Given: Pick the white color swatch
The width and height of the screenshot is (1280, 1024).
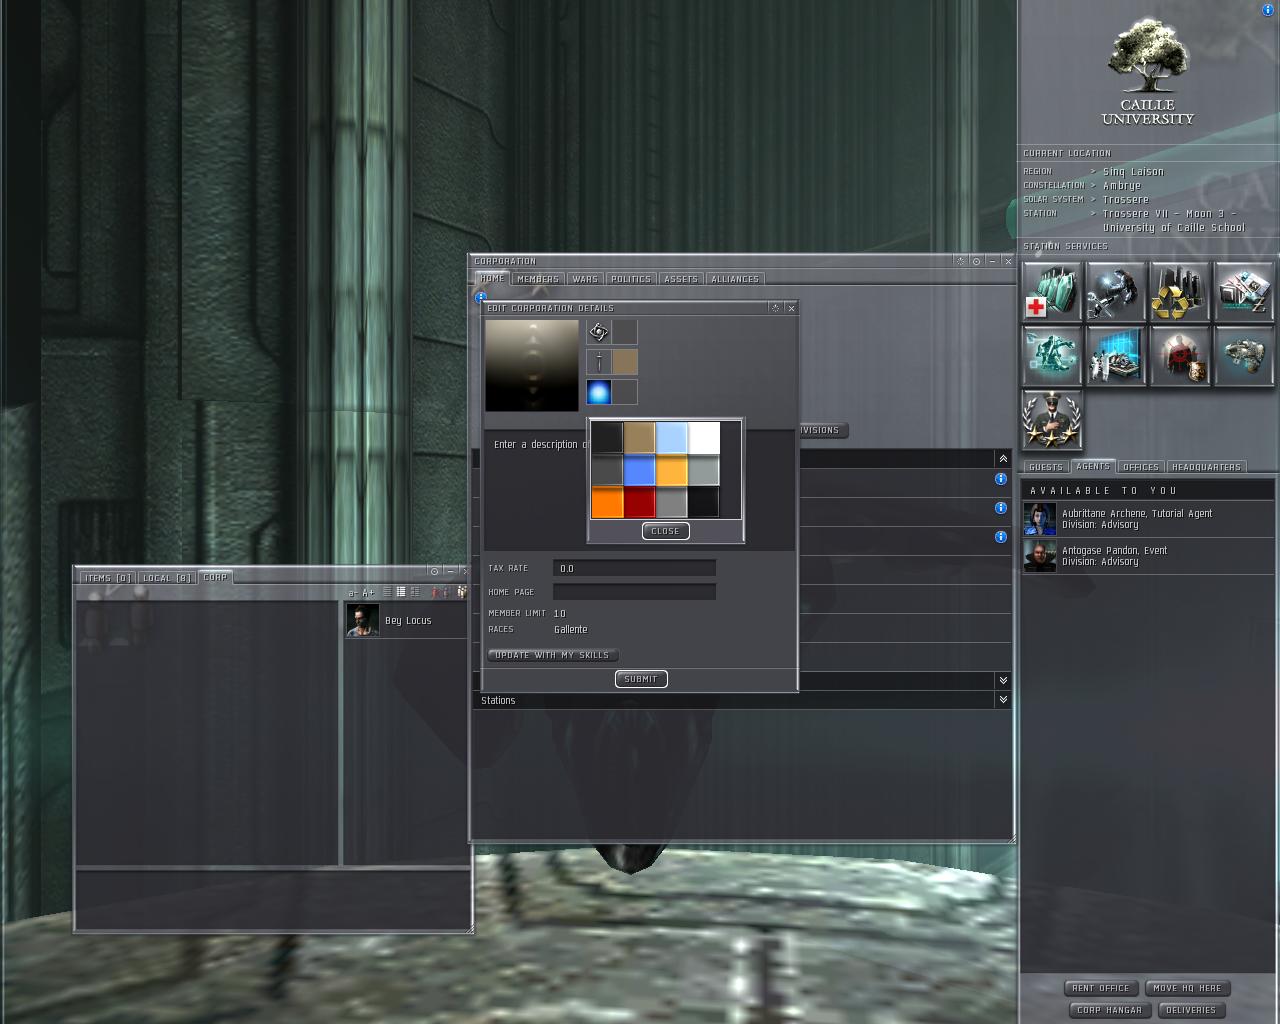Looking at the screenshot, I should (704, 437).
